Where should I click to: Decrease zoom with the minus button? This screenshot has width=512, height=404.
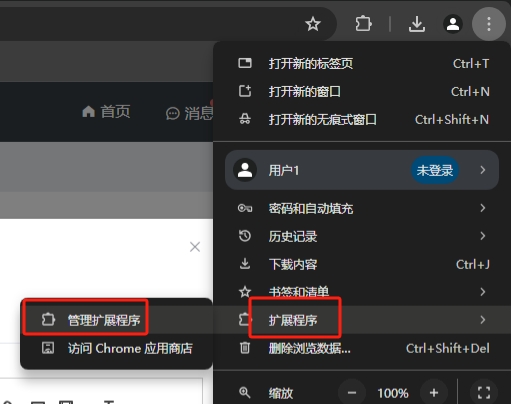(352, 393)
